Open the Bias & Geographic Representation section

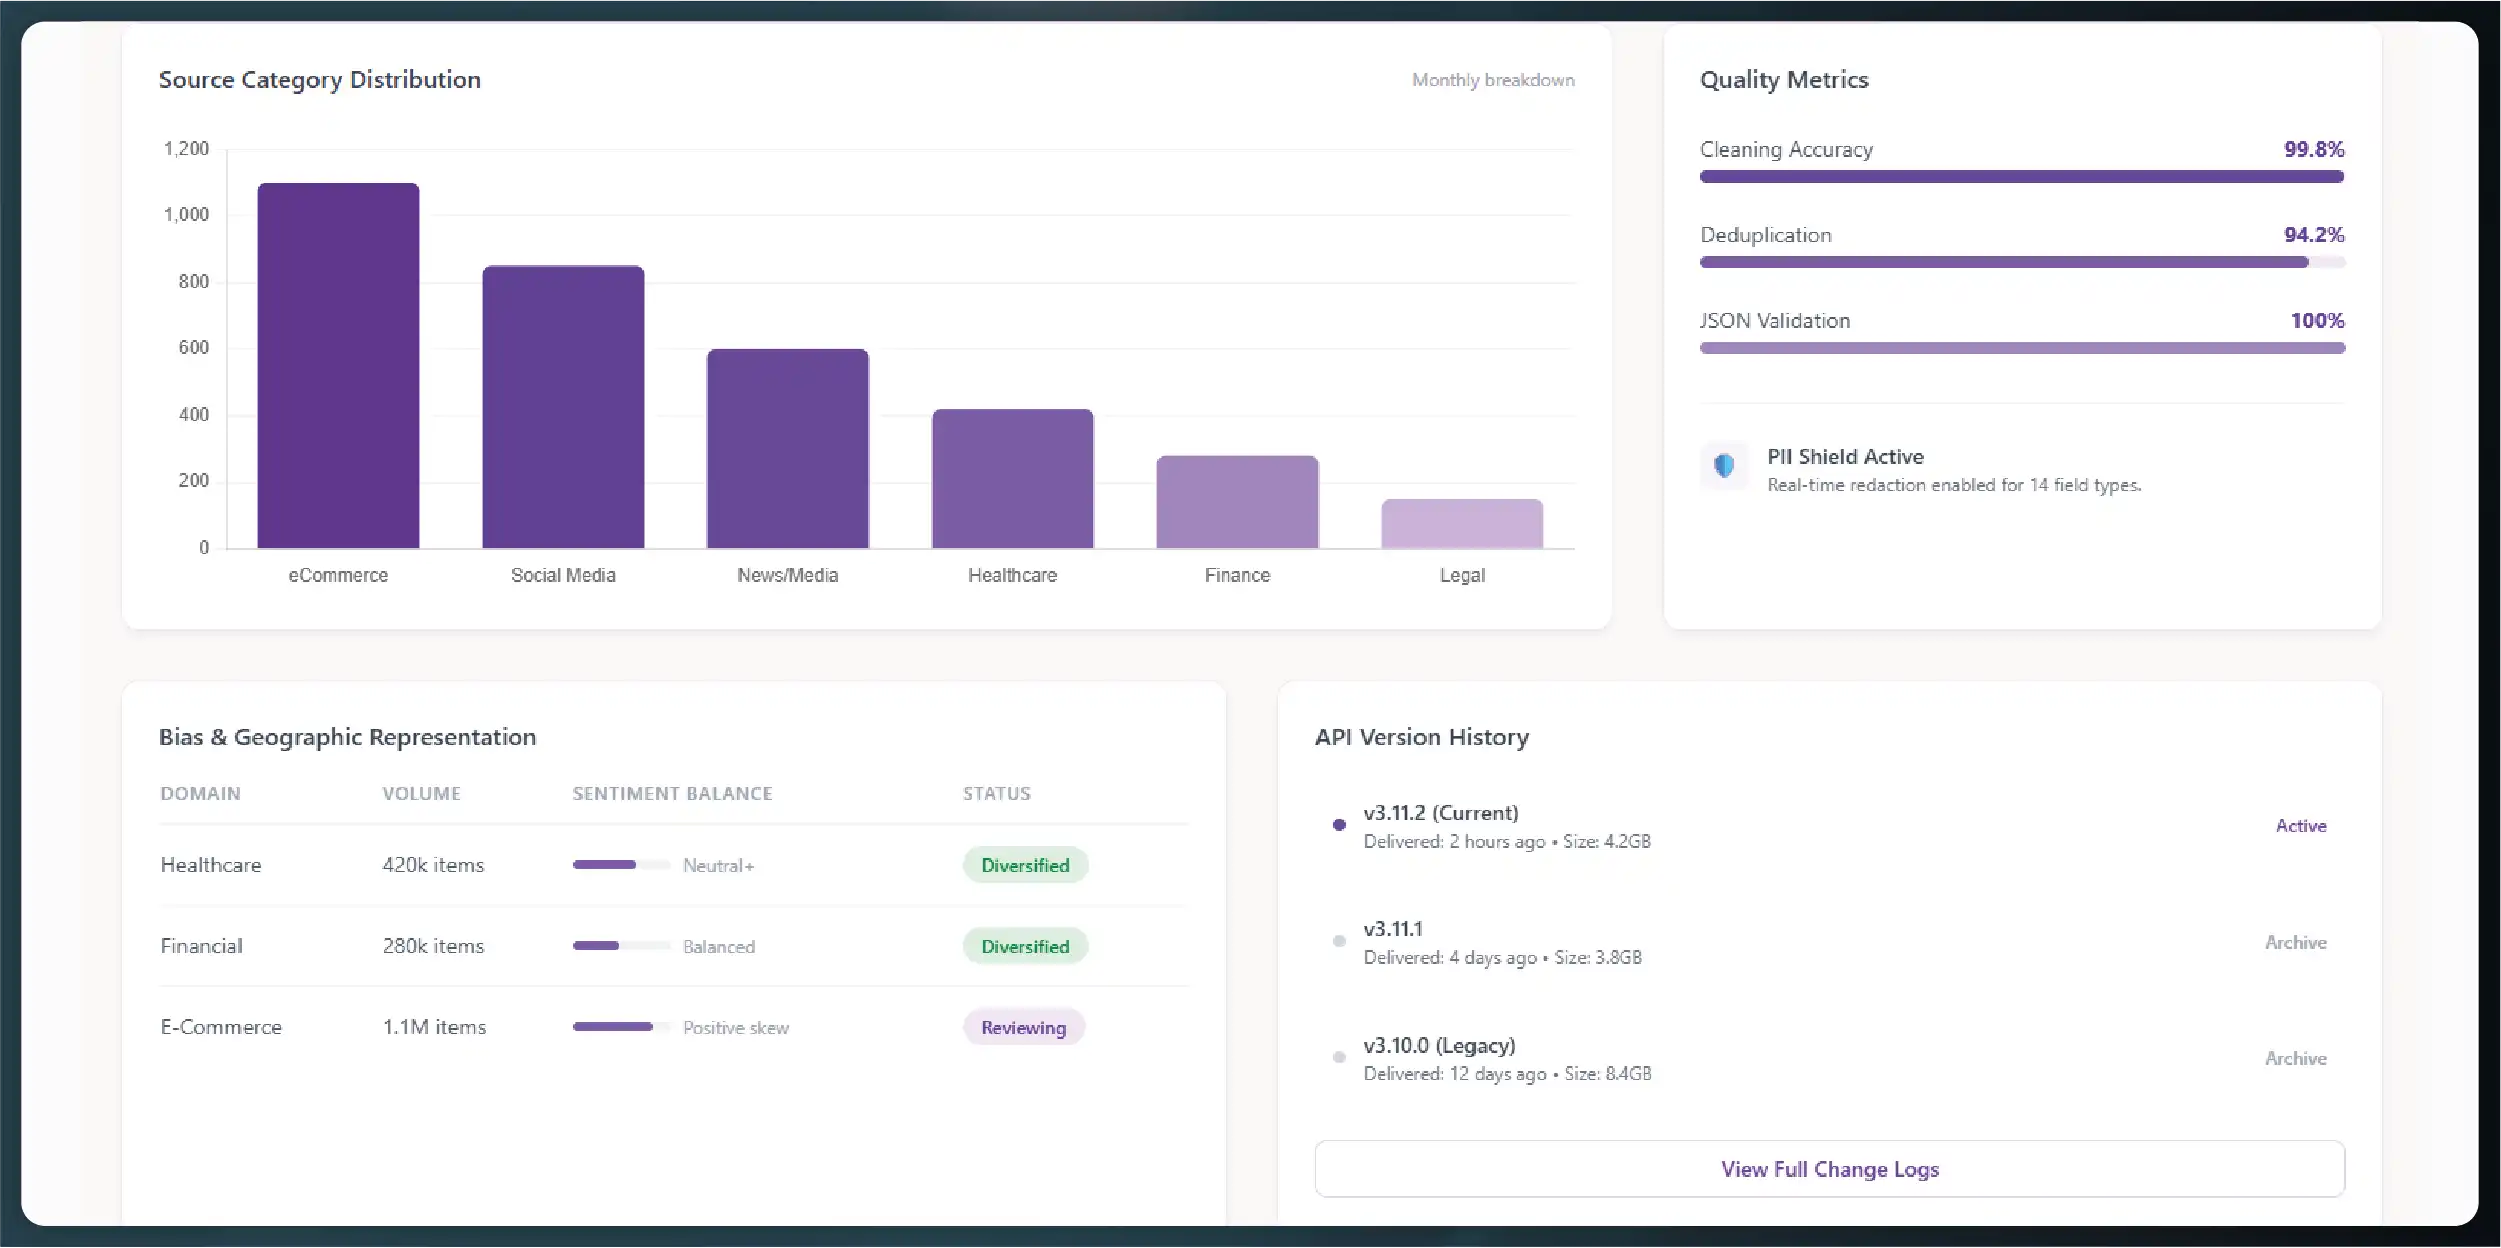click(348, 737)
